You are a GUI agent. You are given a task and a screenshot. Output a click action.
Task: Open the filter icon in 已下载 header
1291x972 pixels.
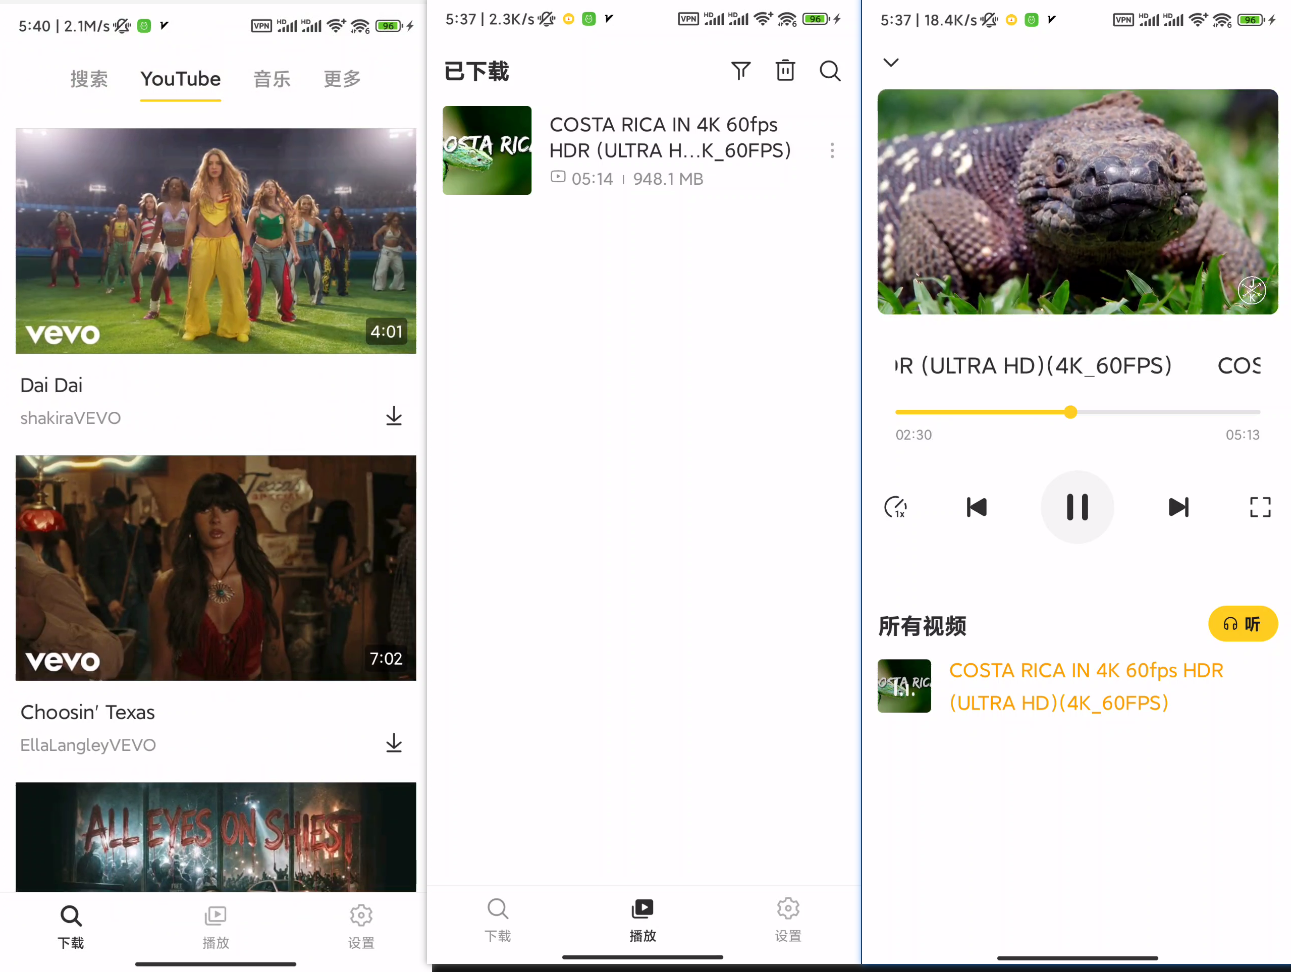pyautogui.click(x=741, y=71)
